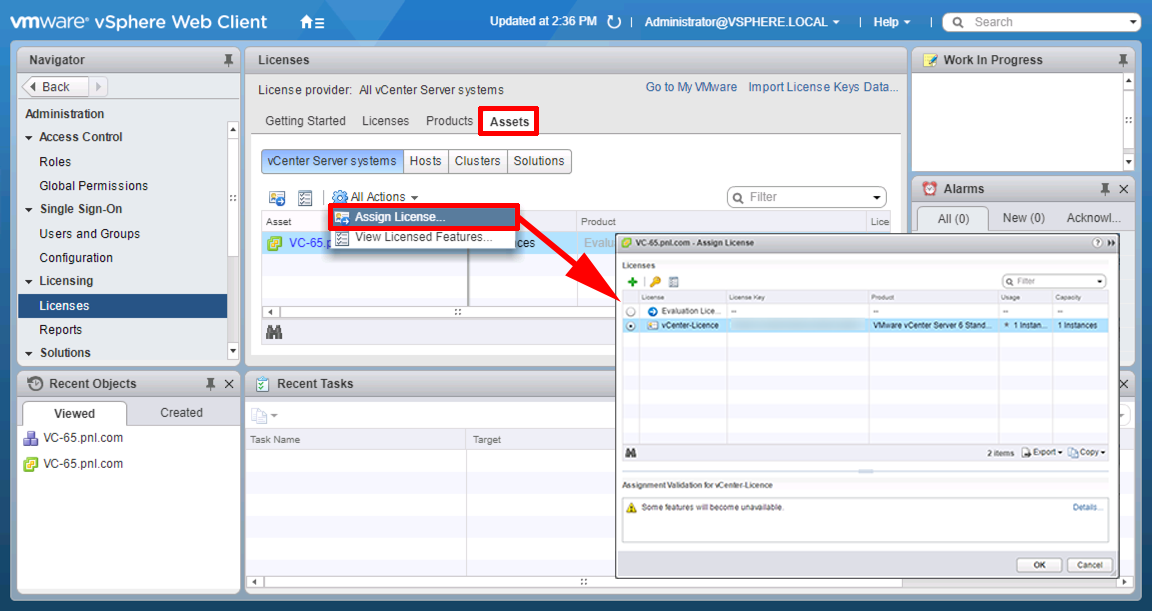1152x611 pixels.
Task: Click the view licensed features toolbar icon
Action: [x=305, y=198]
